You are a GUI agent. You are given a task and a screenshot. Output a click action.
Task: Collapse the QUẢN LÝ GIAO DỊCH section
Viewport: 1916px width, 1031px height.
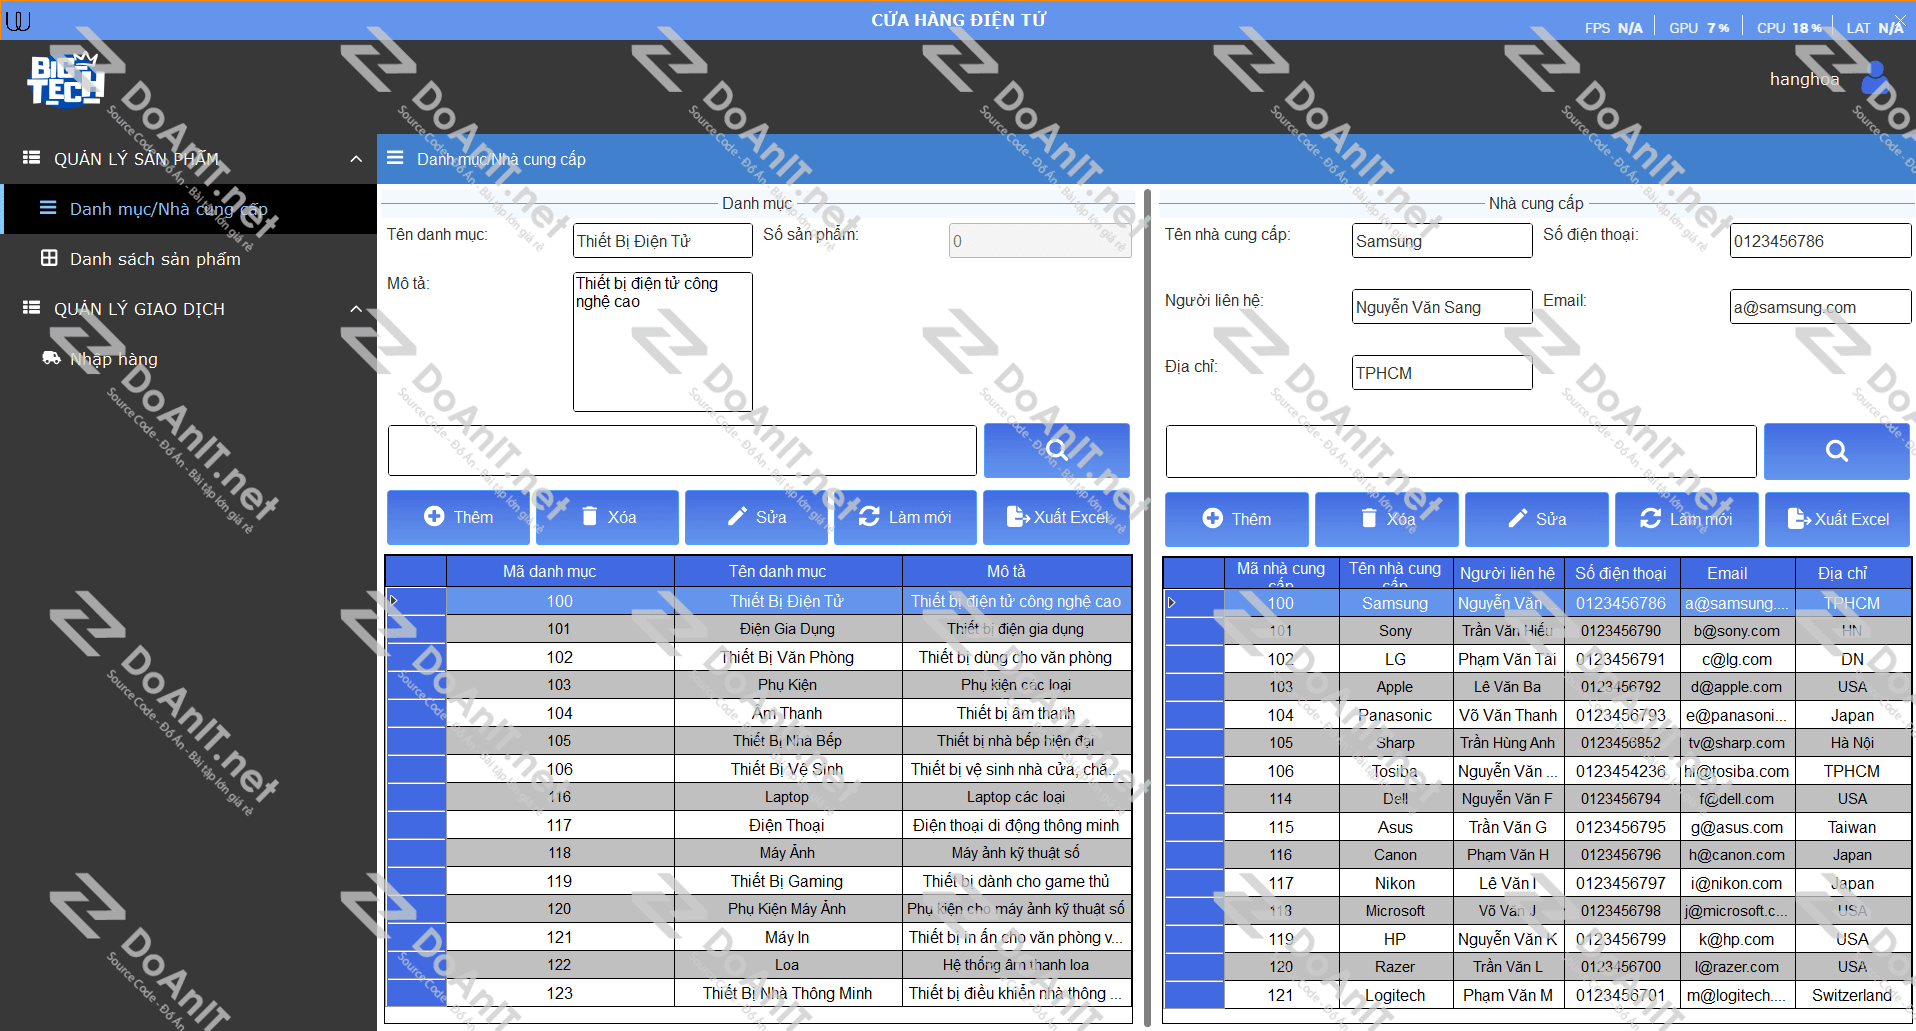356,309
